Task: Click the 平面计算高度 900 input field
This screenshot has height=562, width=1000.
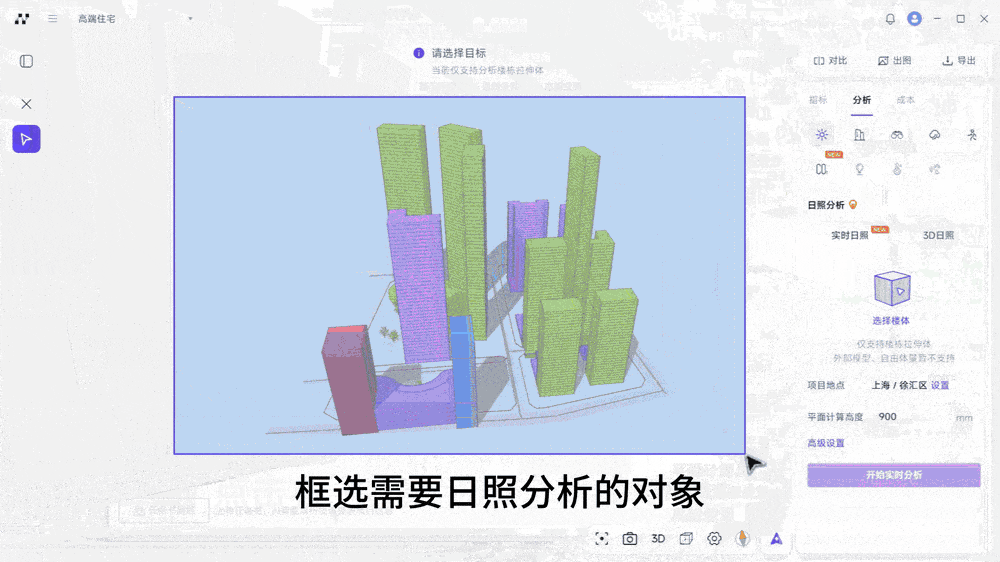Action: click(910, 417)
